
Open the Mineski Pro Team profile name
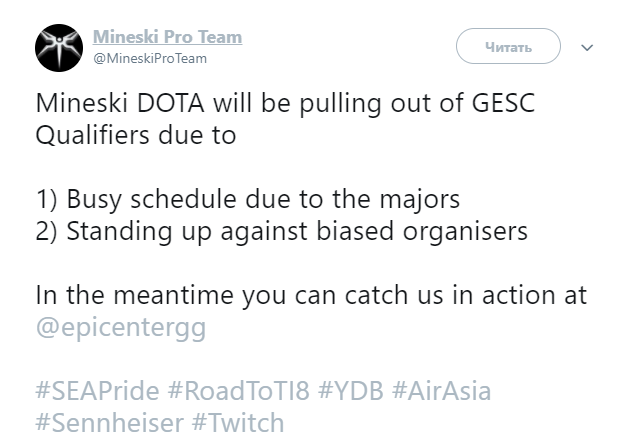(x=168, y=37)
